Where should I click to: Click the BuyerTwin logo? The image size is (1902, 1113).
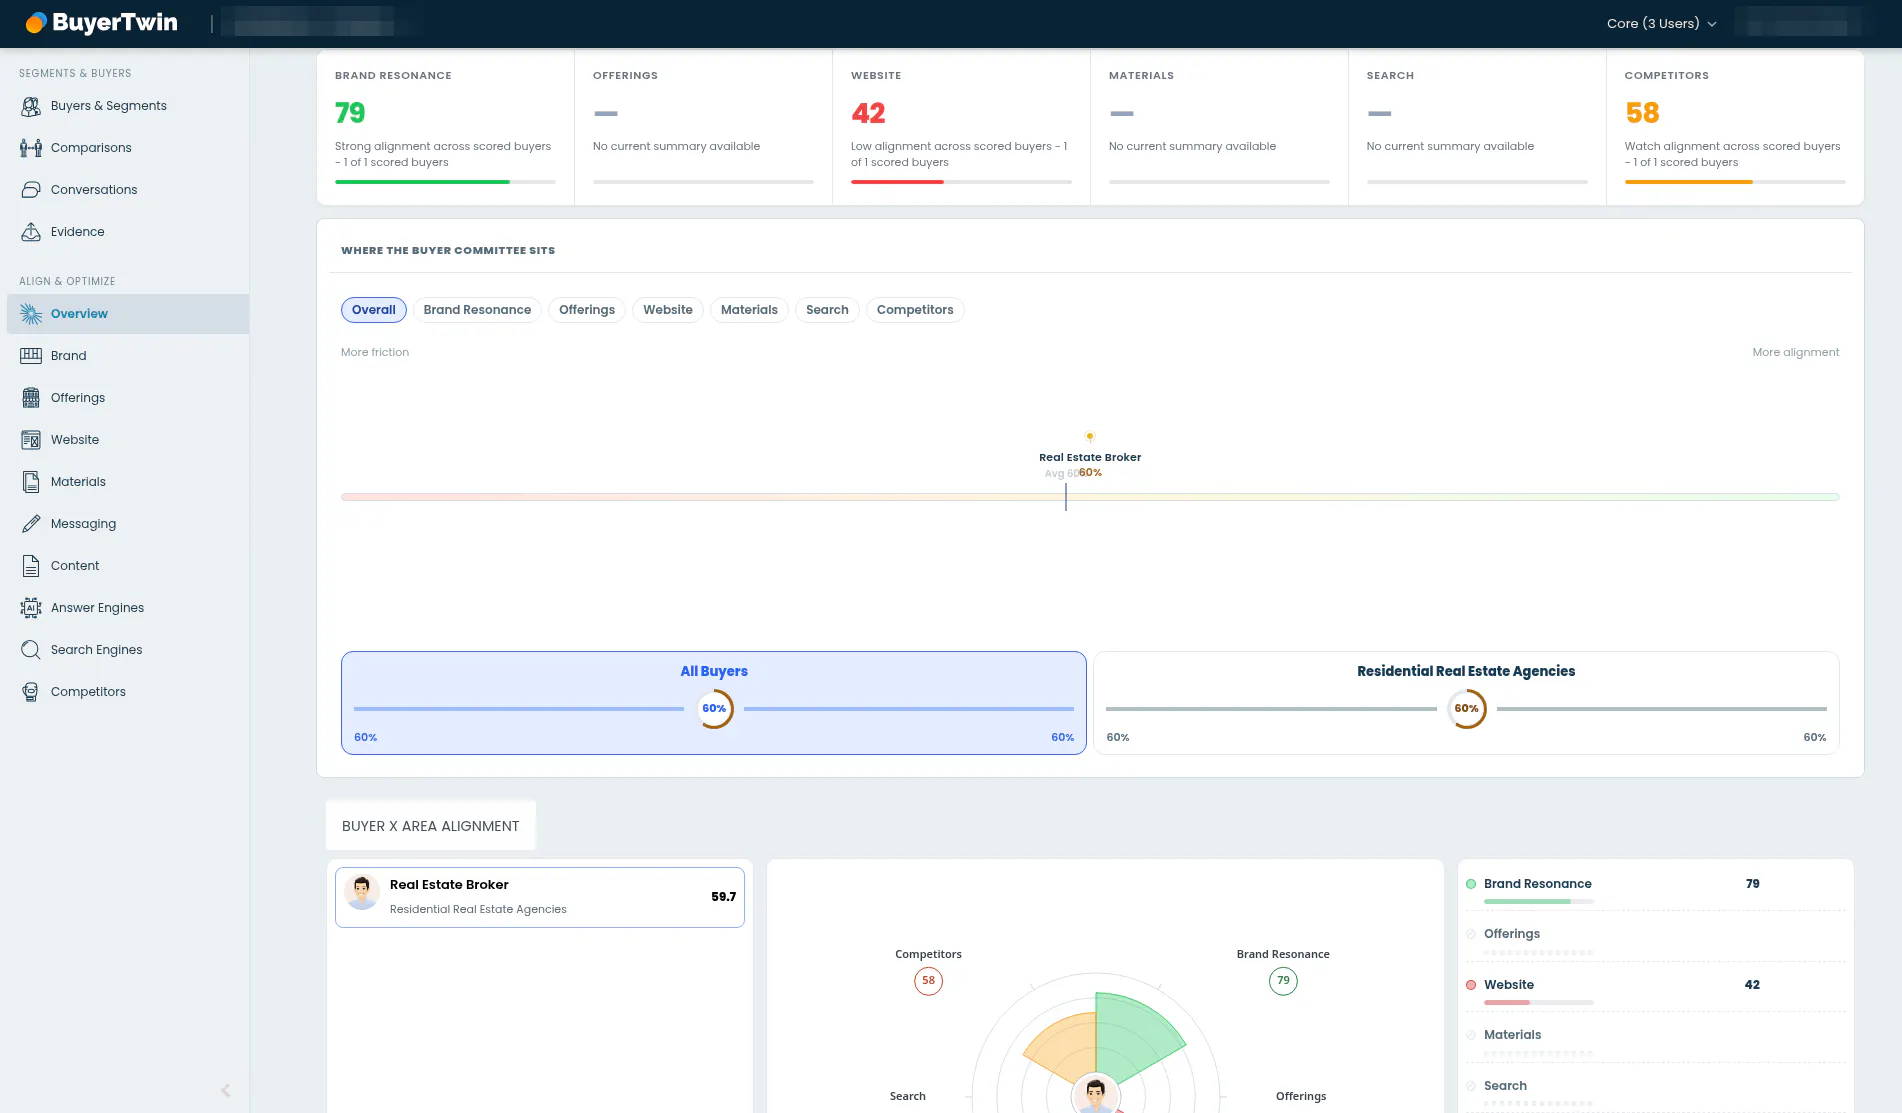click(101, 23)
